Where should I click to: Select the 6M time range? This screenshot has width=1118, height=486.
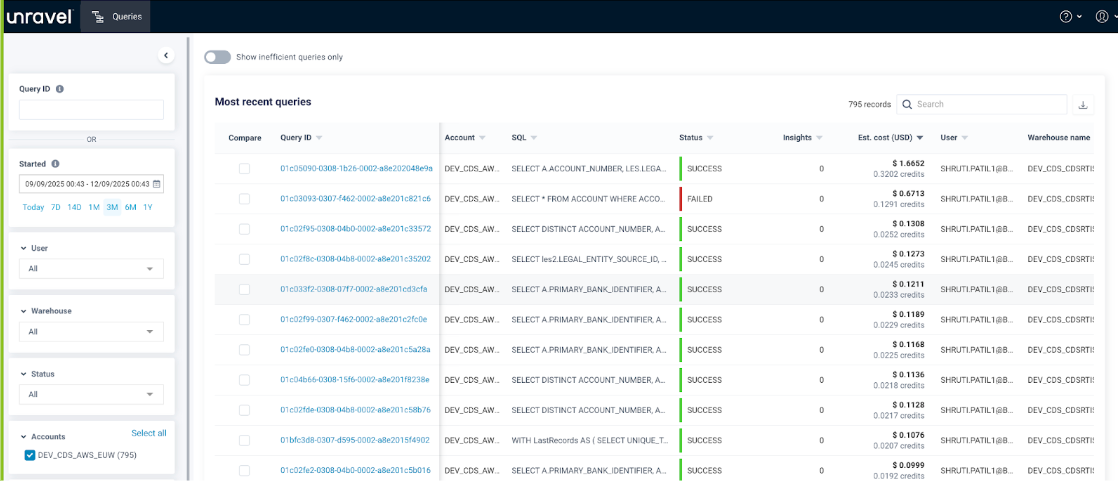[x=130, y=207]
